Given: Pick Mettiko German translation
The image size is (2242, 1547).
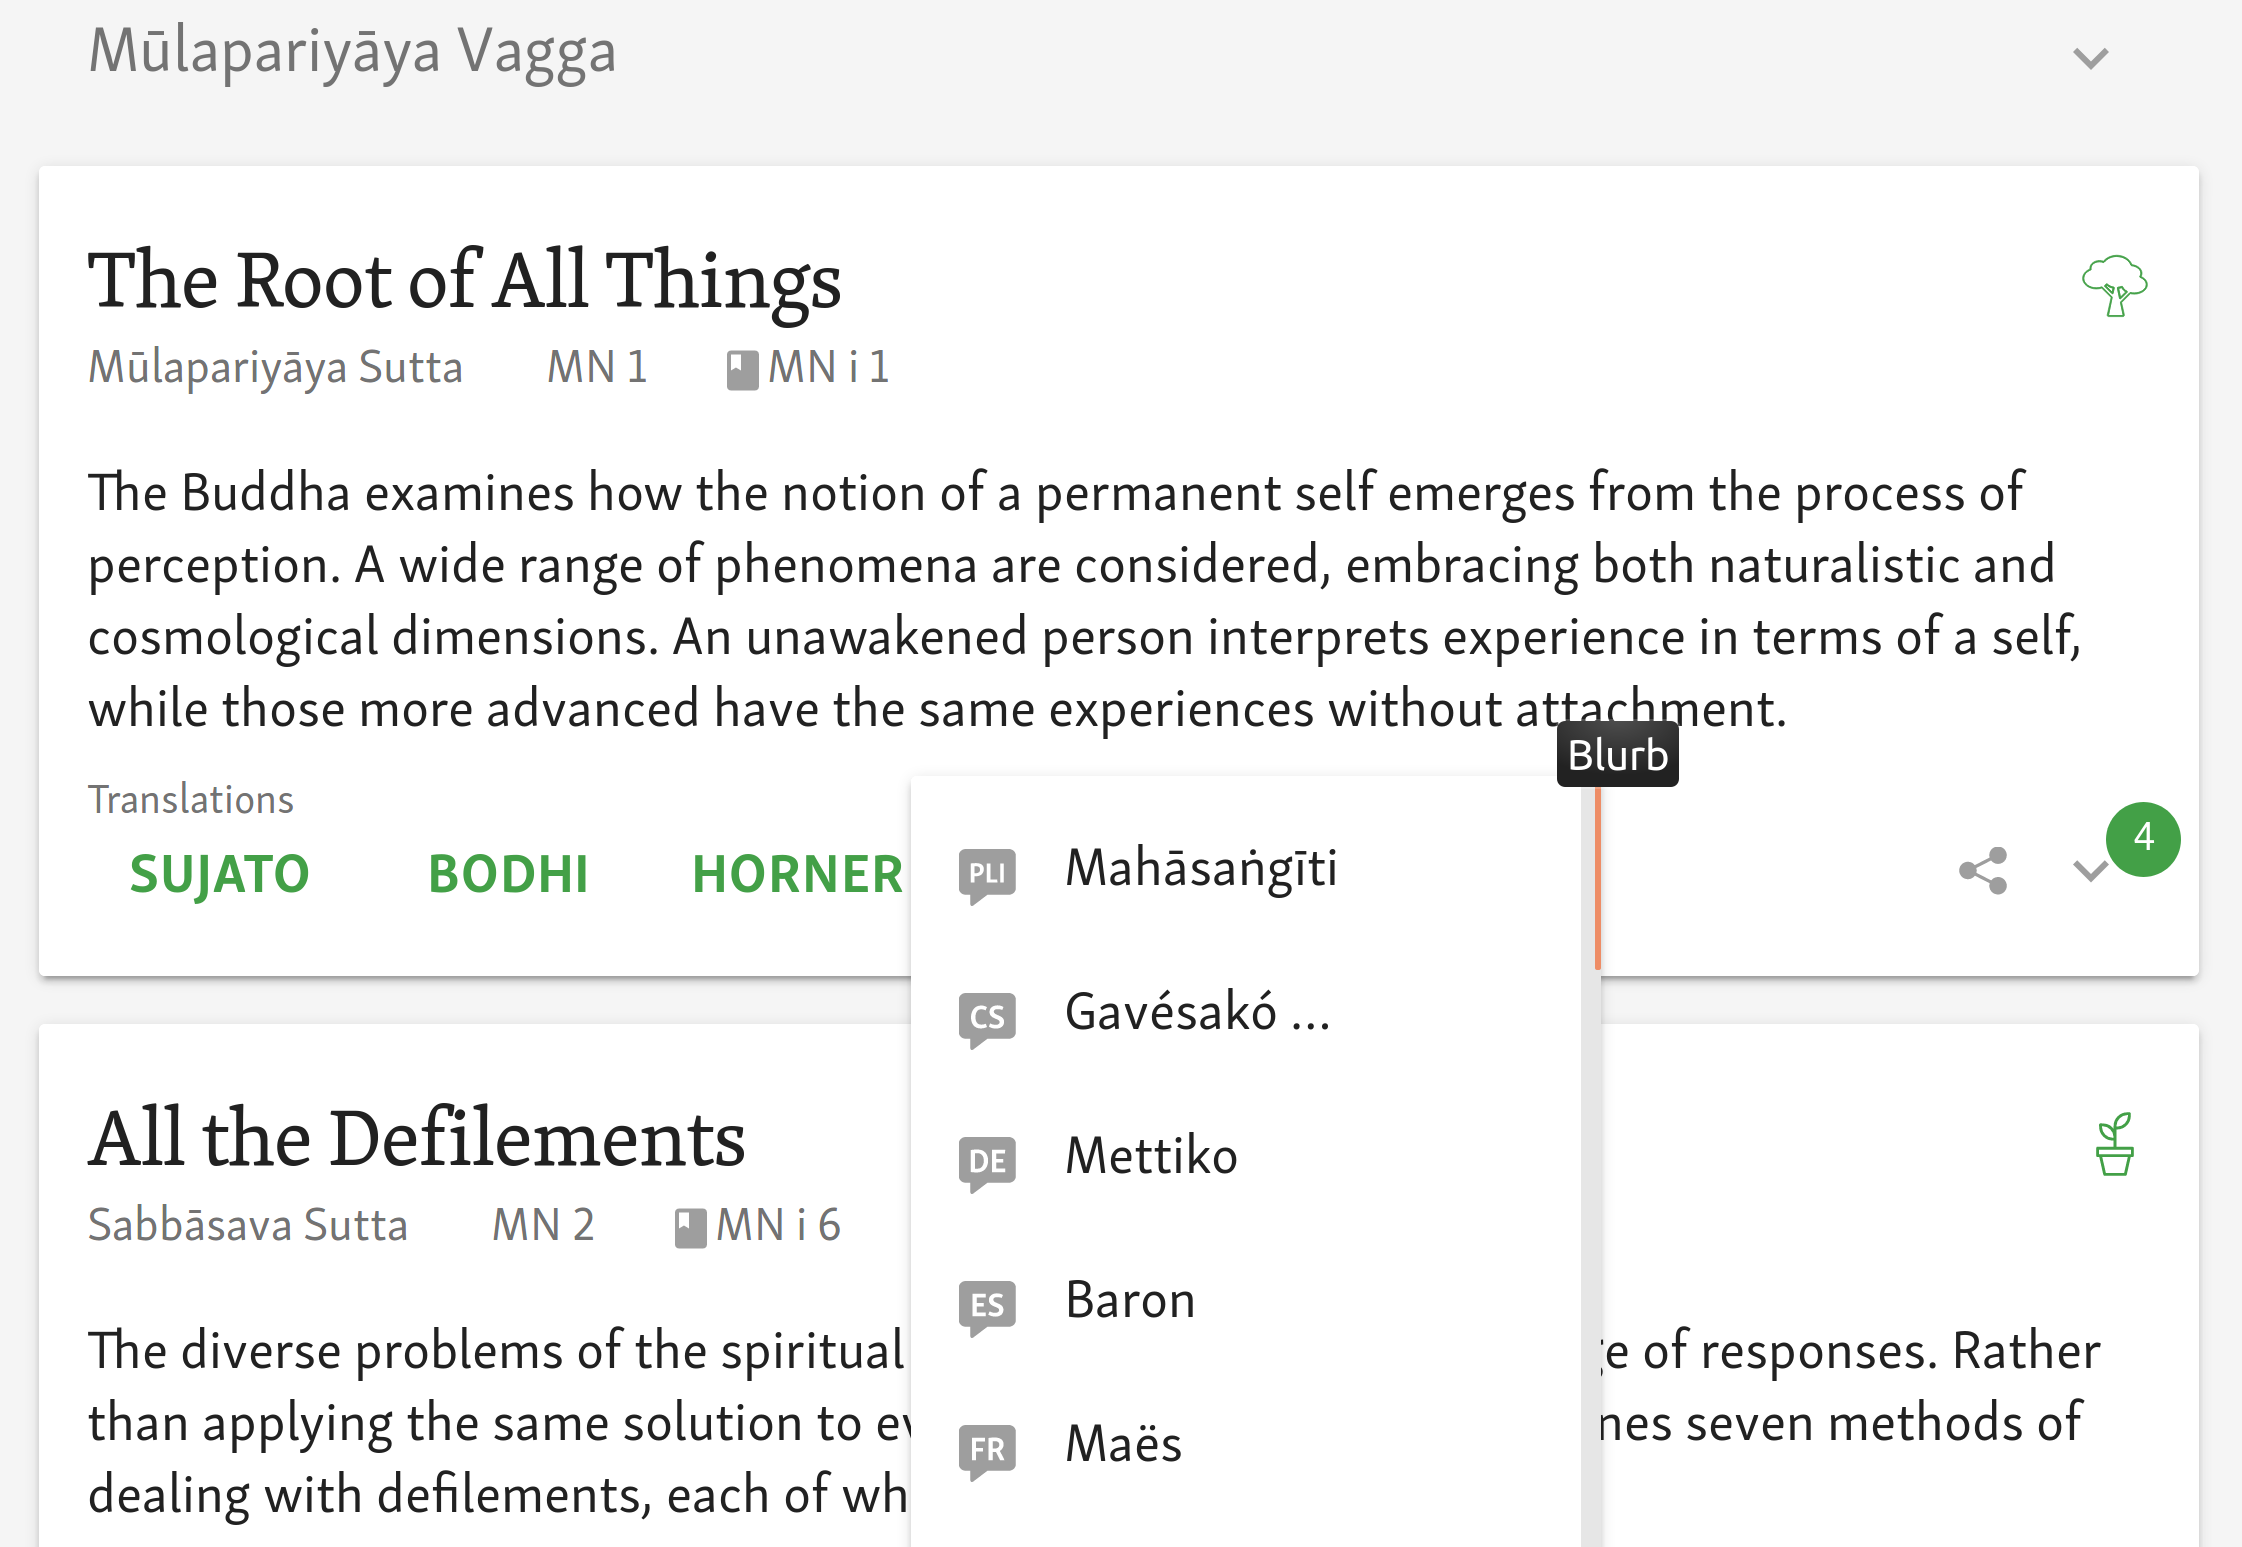Looking at the screenshot, I should coord(1151,1156).
